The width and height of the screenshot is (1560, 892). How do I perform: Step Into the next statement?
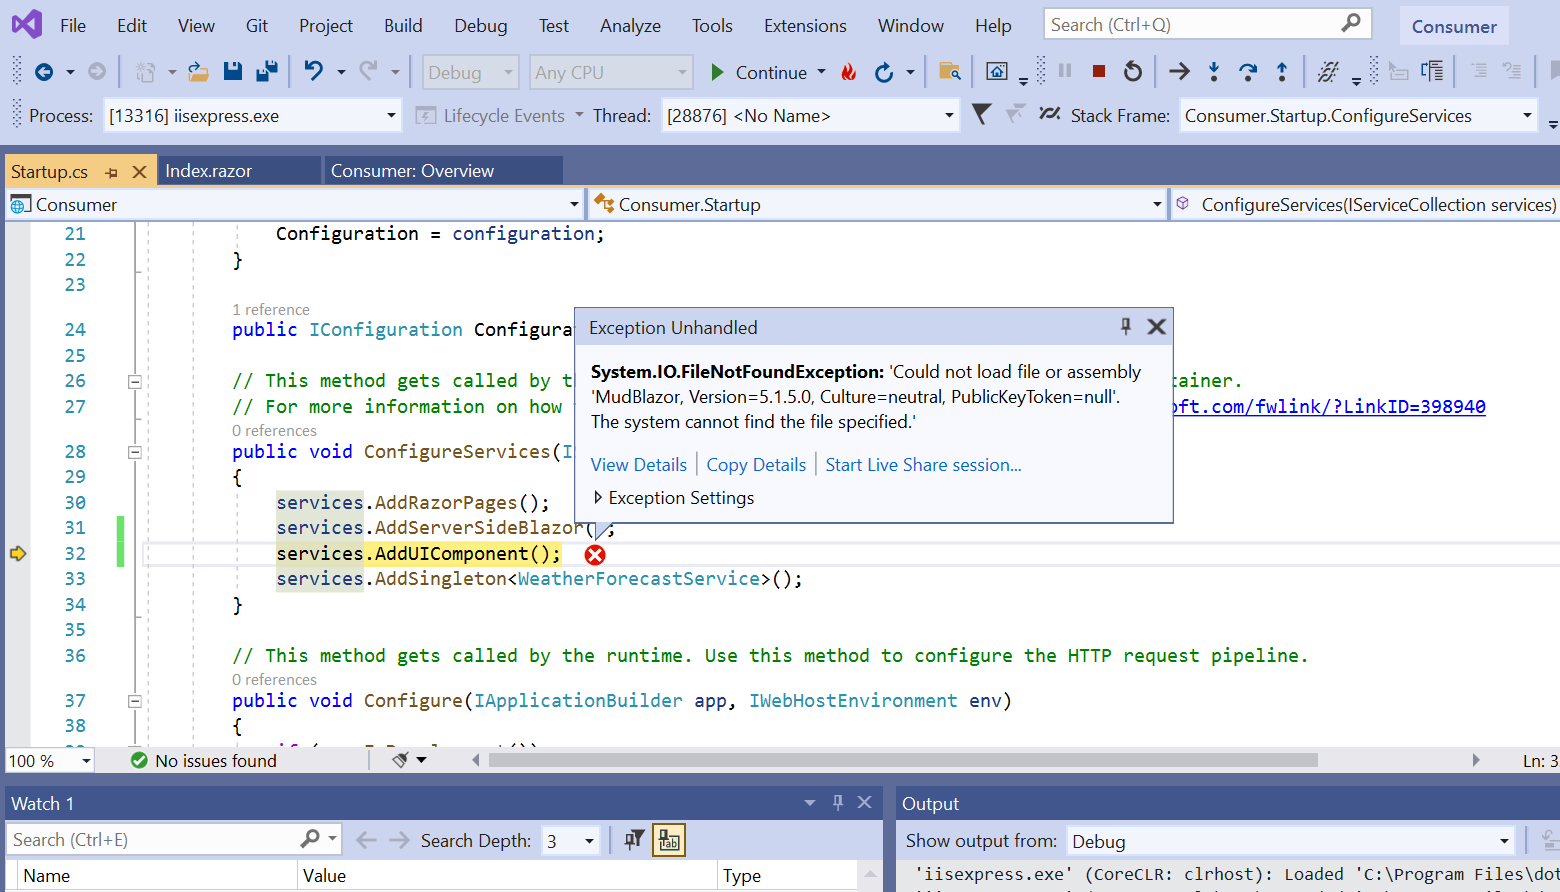1214,72
